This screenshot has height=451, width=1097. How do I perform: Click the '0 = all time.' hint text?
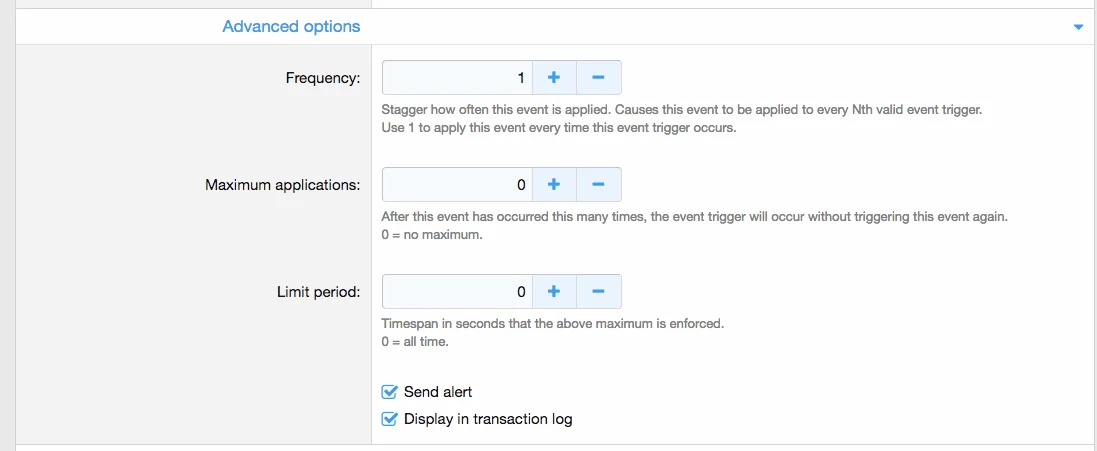415,342
